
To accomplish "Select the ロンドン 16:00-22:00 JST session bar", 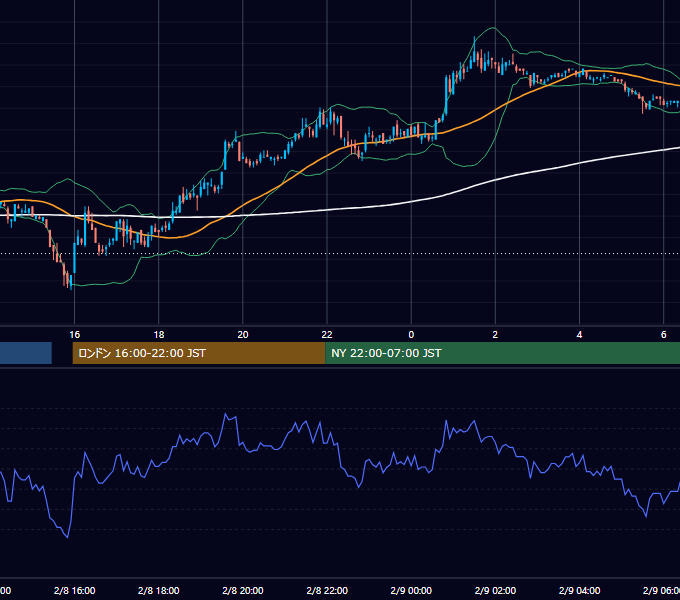I will tap(199, 353).
